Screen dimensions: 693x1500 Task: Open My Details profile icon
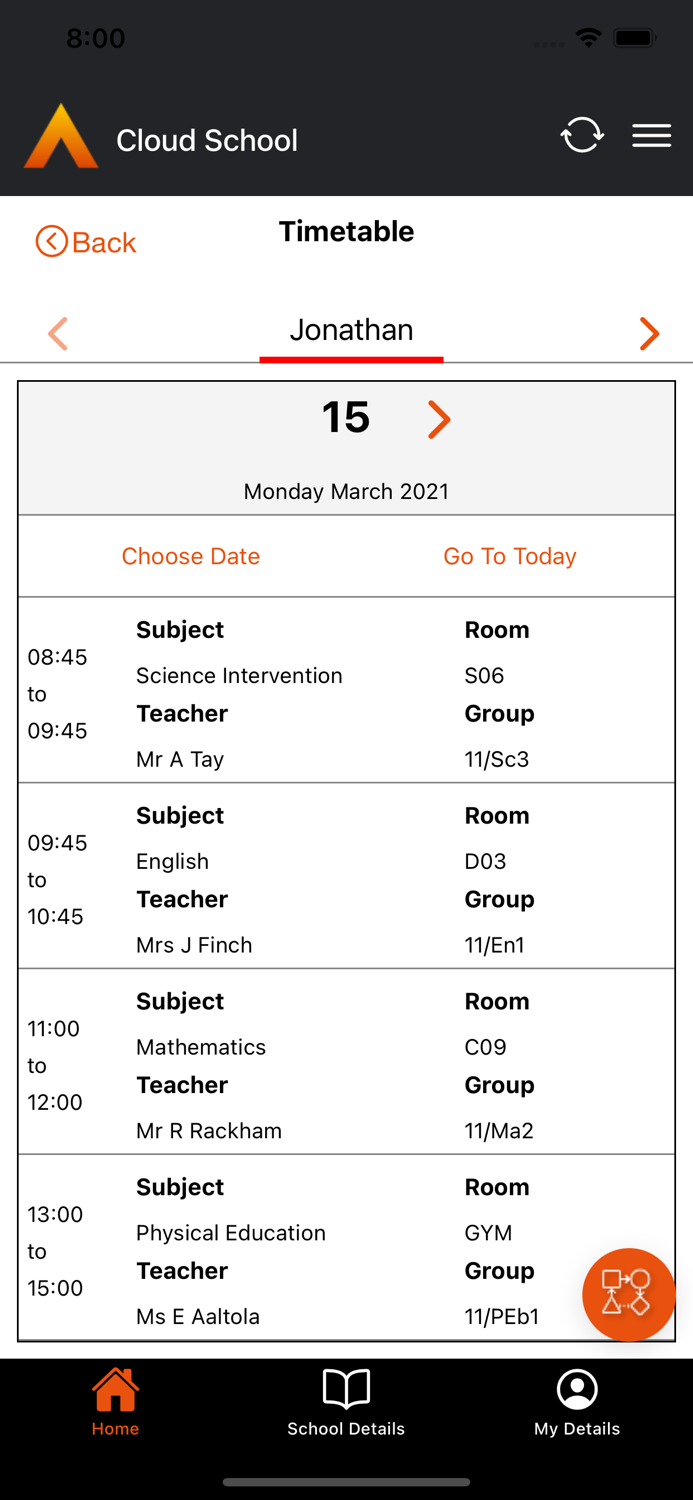click(x=577, y=1390)
